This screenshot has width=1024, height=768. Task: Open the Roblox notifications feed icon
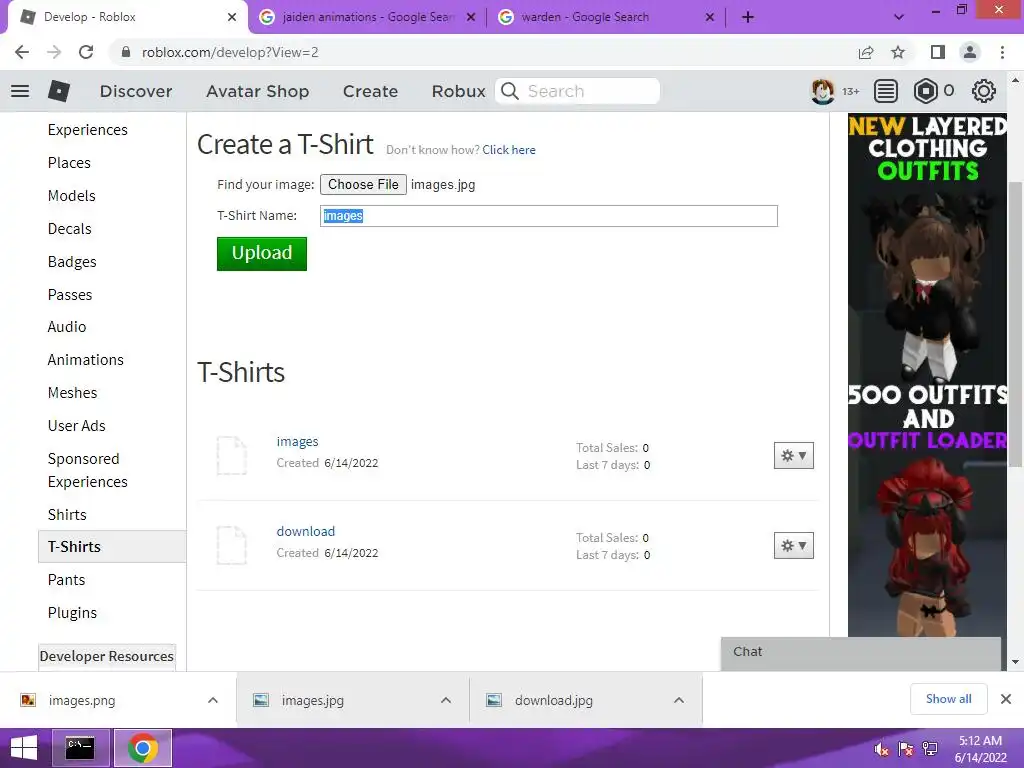coord(886,91)
